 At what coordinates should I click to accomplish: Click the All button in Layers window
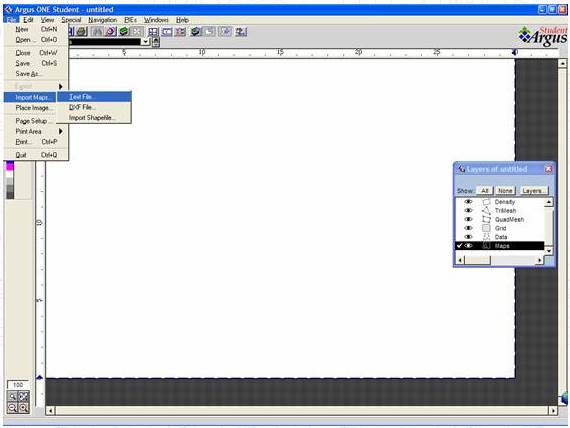click(x=485, y=191)
